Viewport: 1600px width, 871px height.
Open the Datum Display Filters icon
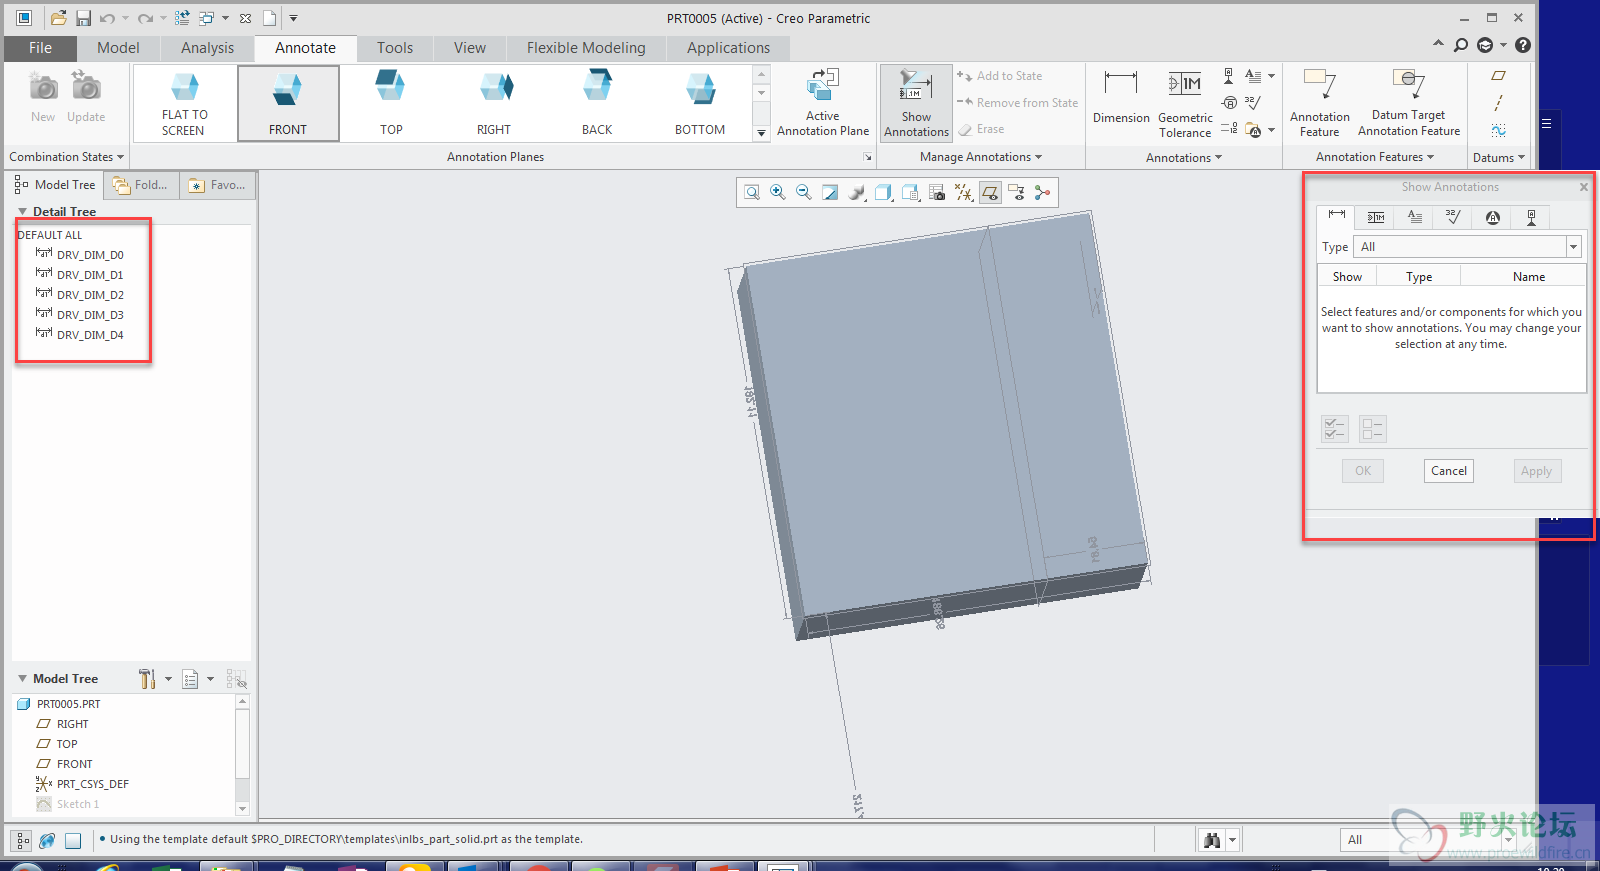pyautogui.click(x=964, y=192)
